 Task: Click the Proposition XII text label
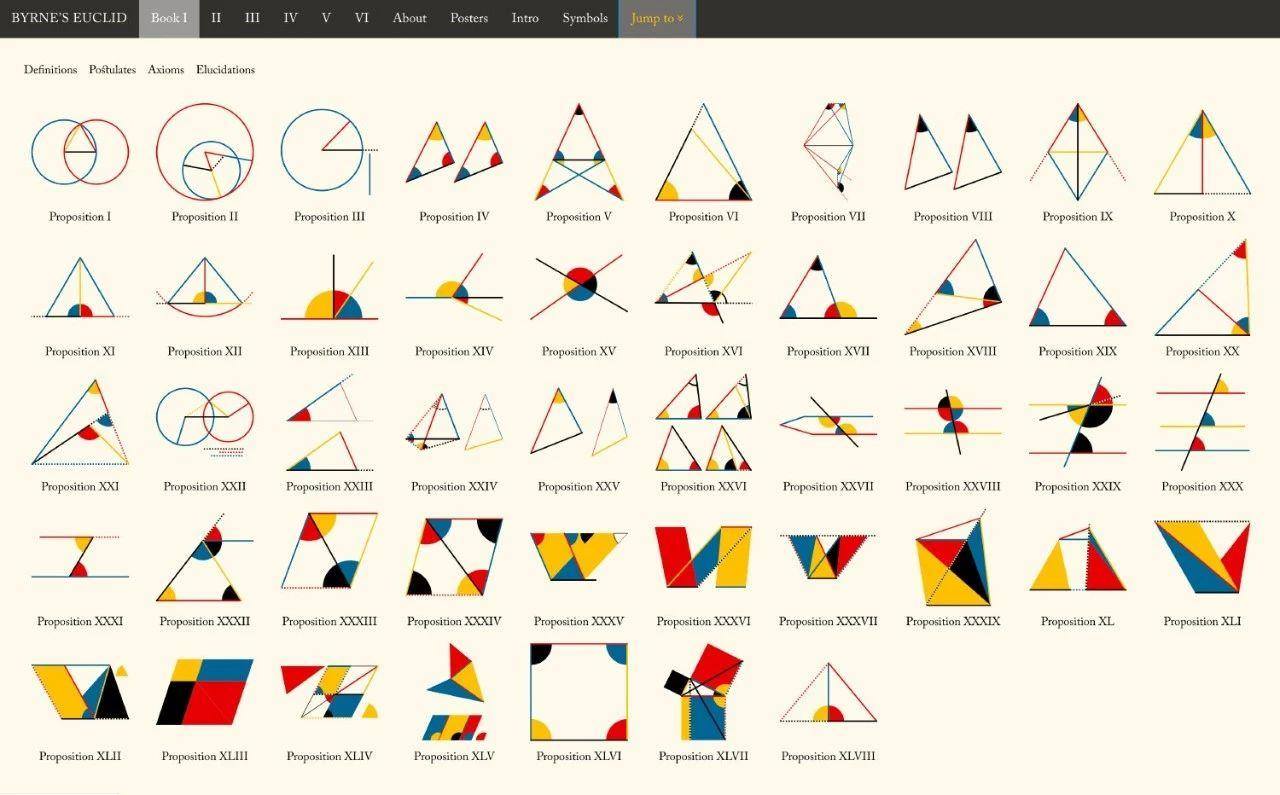pos(205,352)
